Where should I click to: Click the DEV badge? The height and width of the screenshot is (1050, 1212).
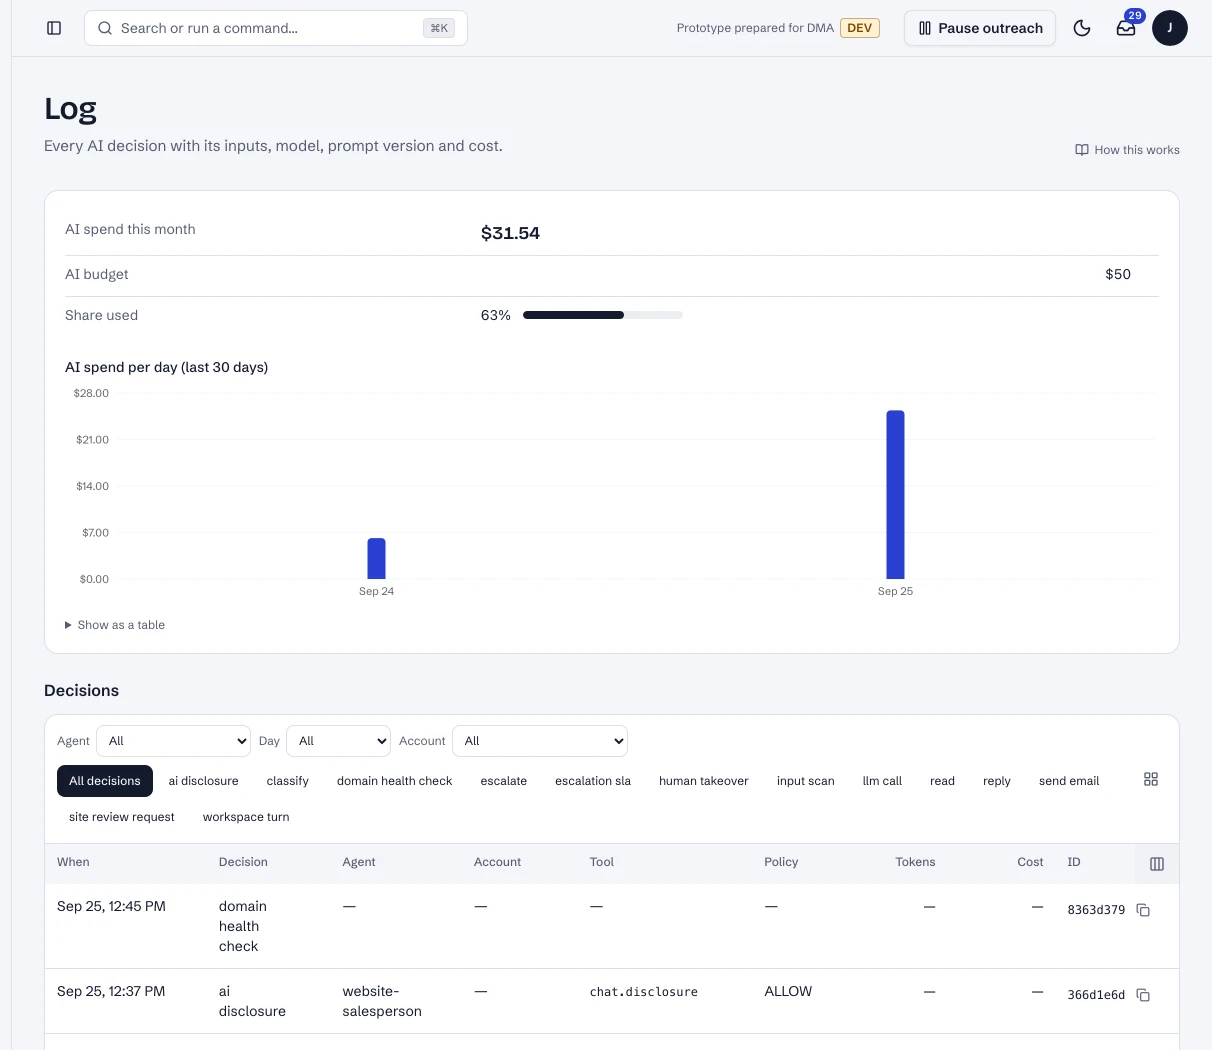point(860,28)
